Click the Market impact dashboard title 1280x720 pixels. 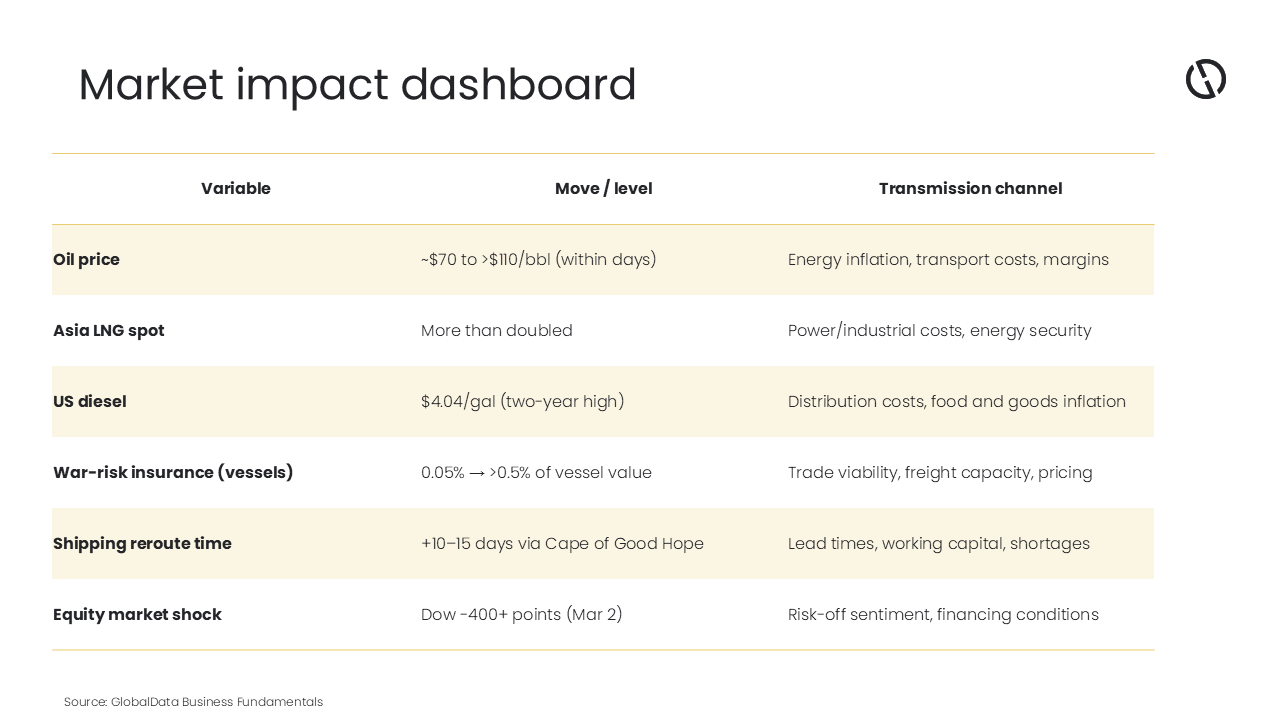[x=357, y=85]
